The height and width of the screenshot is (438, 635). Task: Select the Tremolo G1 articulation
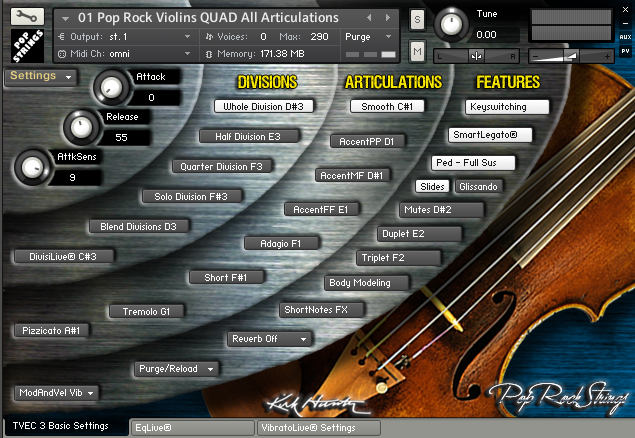[x=147, y=311]
